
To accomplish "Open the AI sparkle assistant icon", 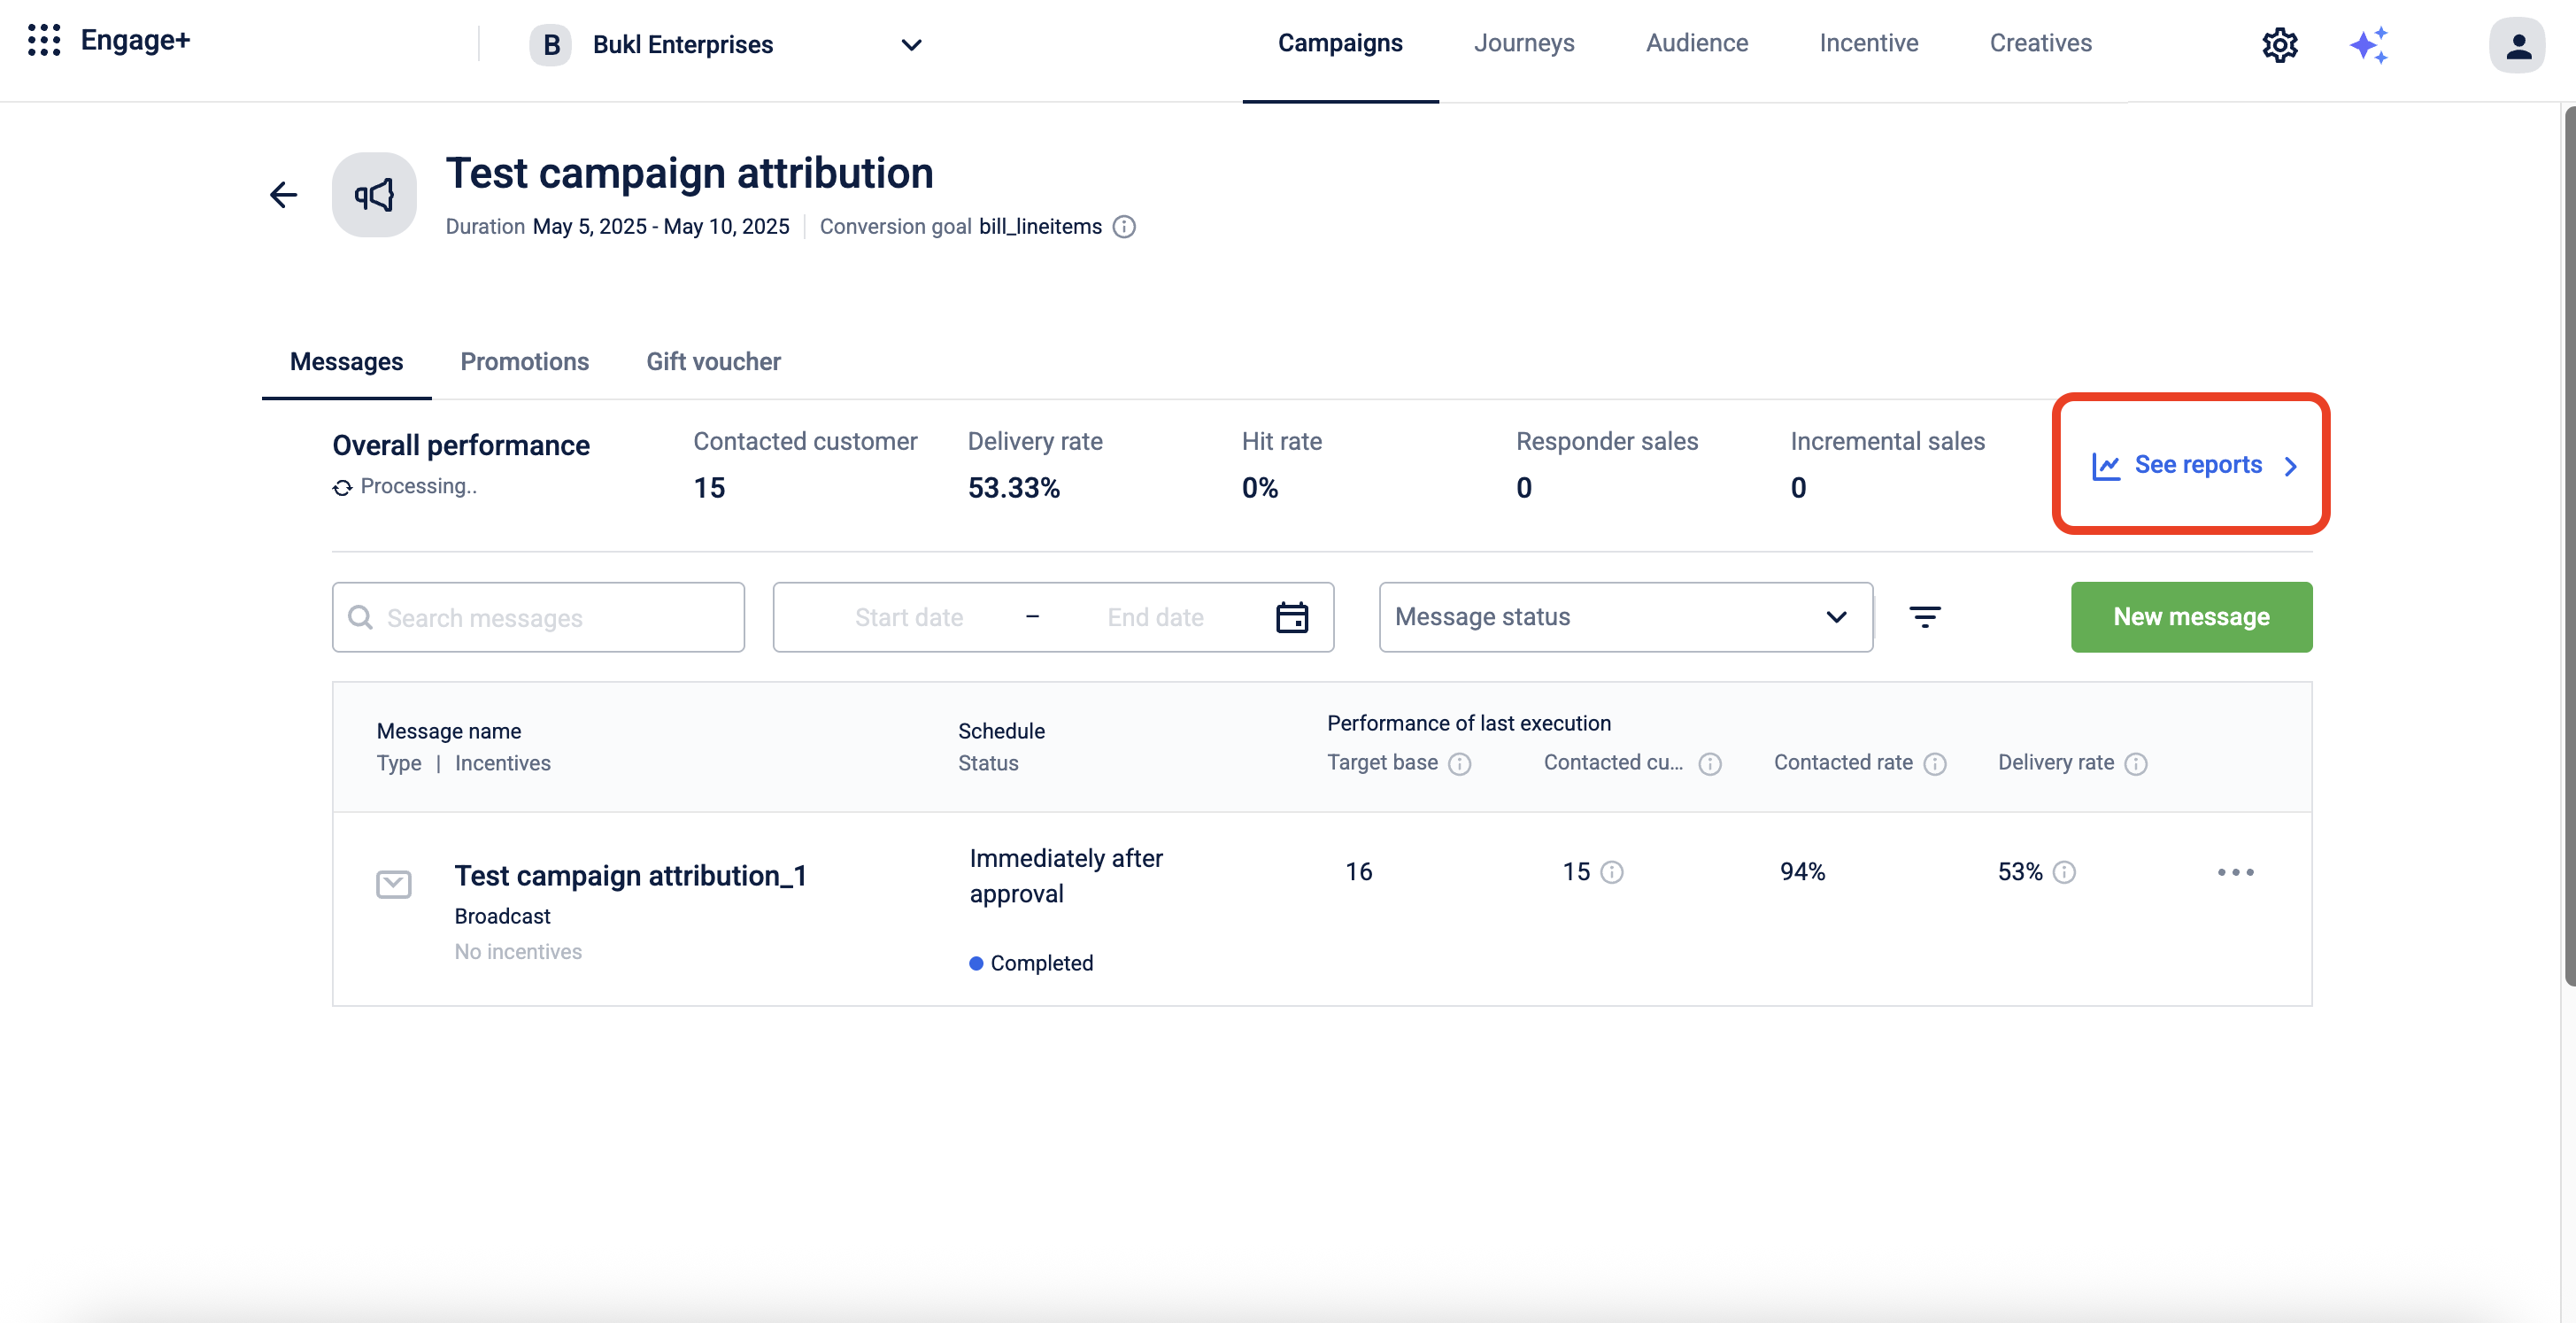I will tap(2369, 45).
